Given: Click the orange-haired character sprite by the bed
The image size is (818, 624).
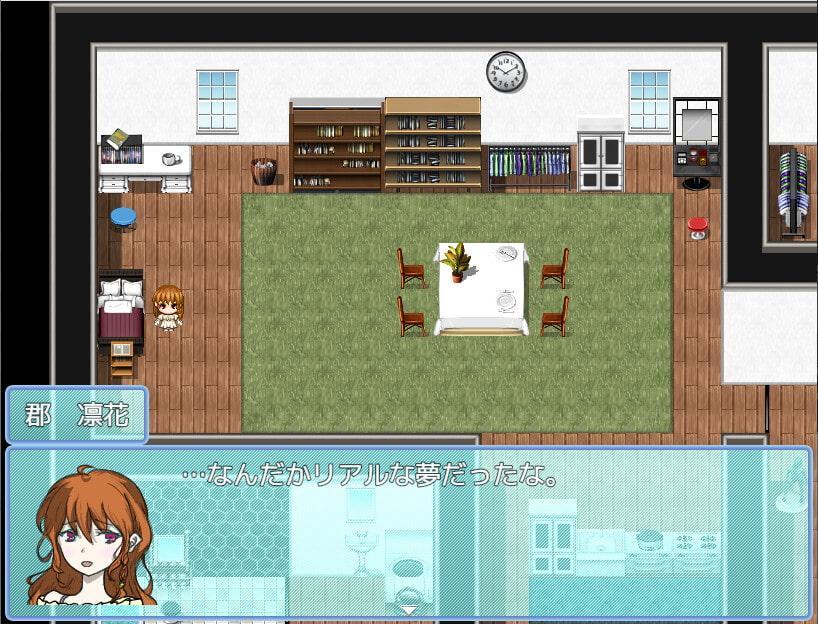Looking at the screenshot, I should click(x=167, y=308).
